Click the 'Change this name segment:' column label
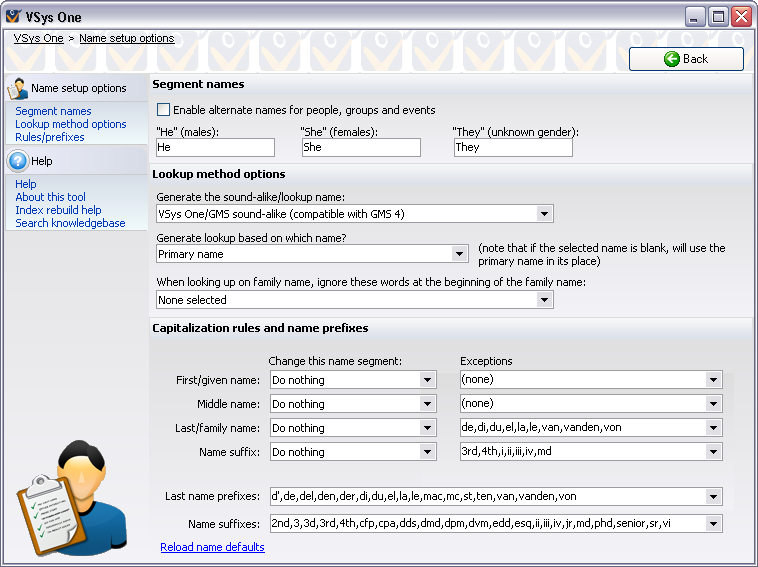The height and width of the screenshot is (567, 758). (x=335, y=361)
